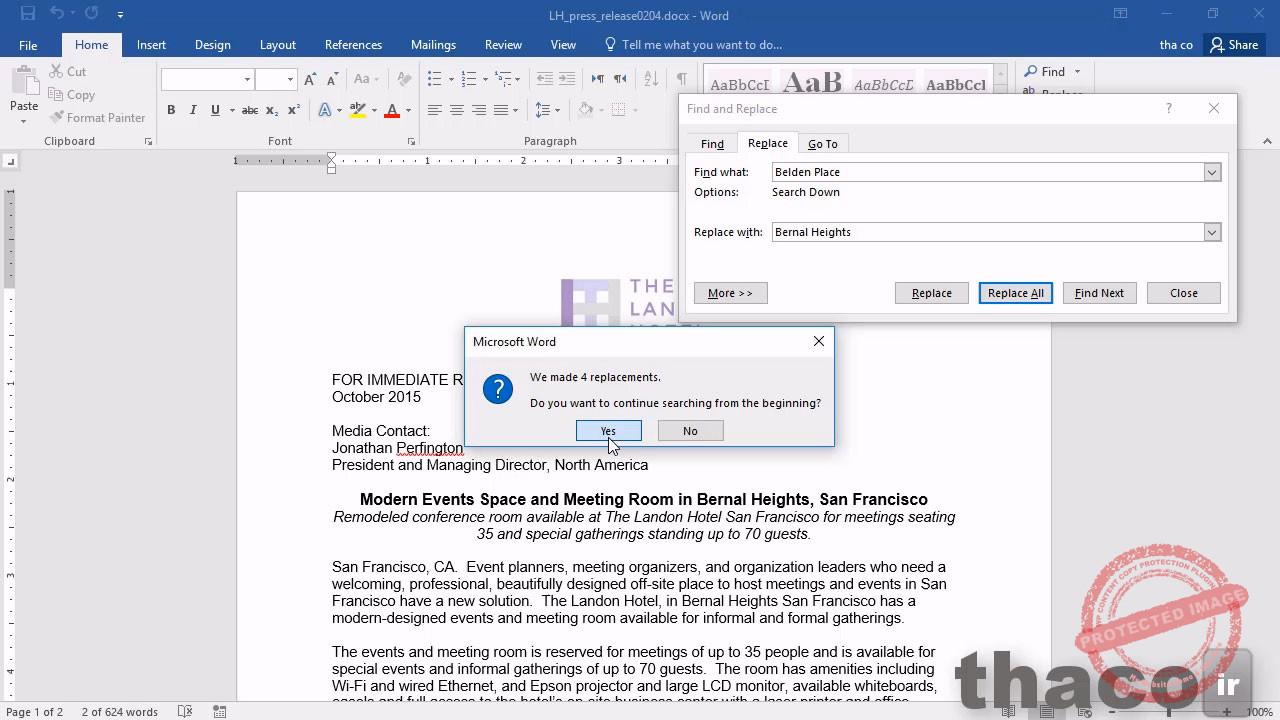Click the Bullets list icon
The width and height of the screenshot is (1280, 720).
tap(434, 79)
